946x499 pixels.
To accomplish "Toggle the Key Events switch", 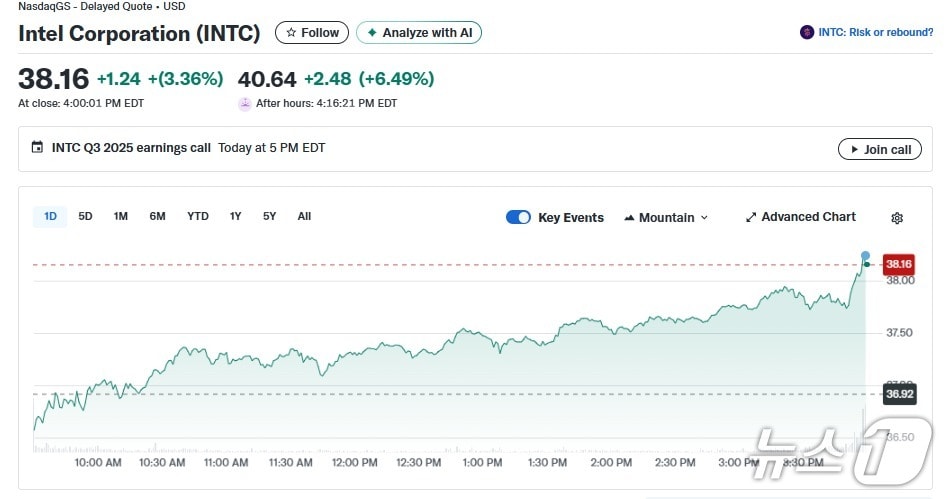I will pyautogui.click(x=518, y=217).
